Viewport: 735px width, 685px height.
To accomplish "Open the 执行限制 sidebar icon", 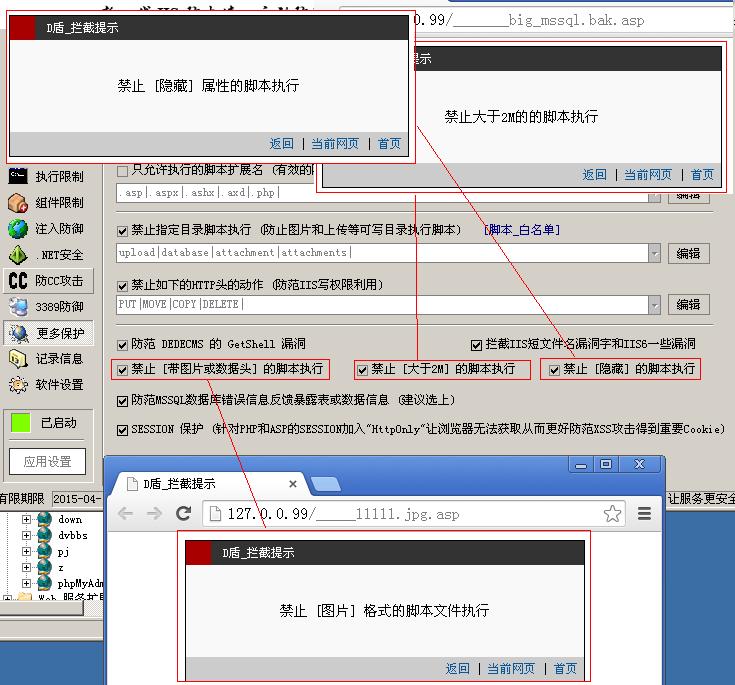I will (x=18, y=176).
